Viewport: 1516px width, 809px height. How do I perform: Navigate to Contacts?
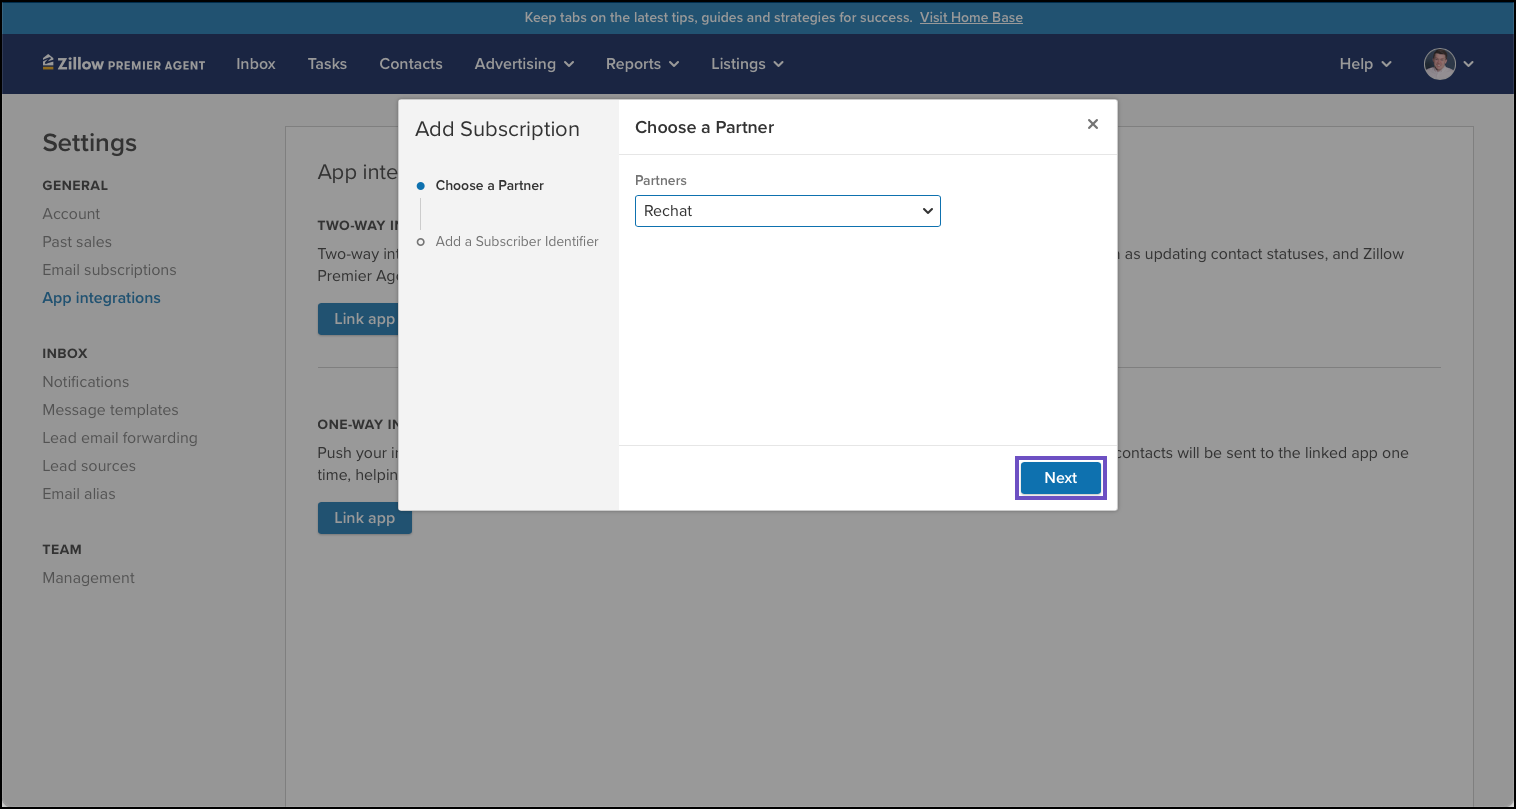[x=410, y=64]
